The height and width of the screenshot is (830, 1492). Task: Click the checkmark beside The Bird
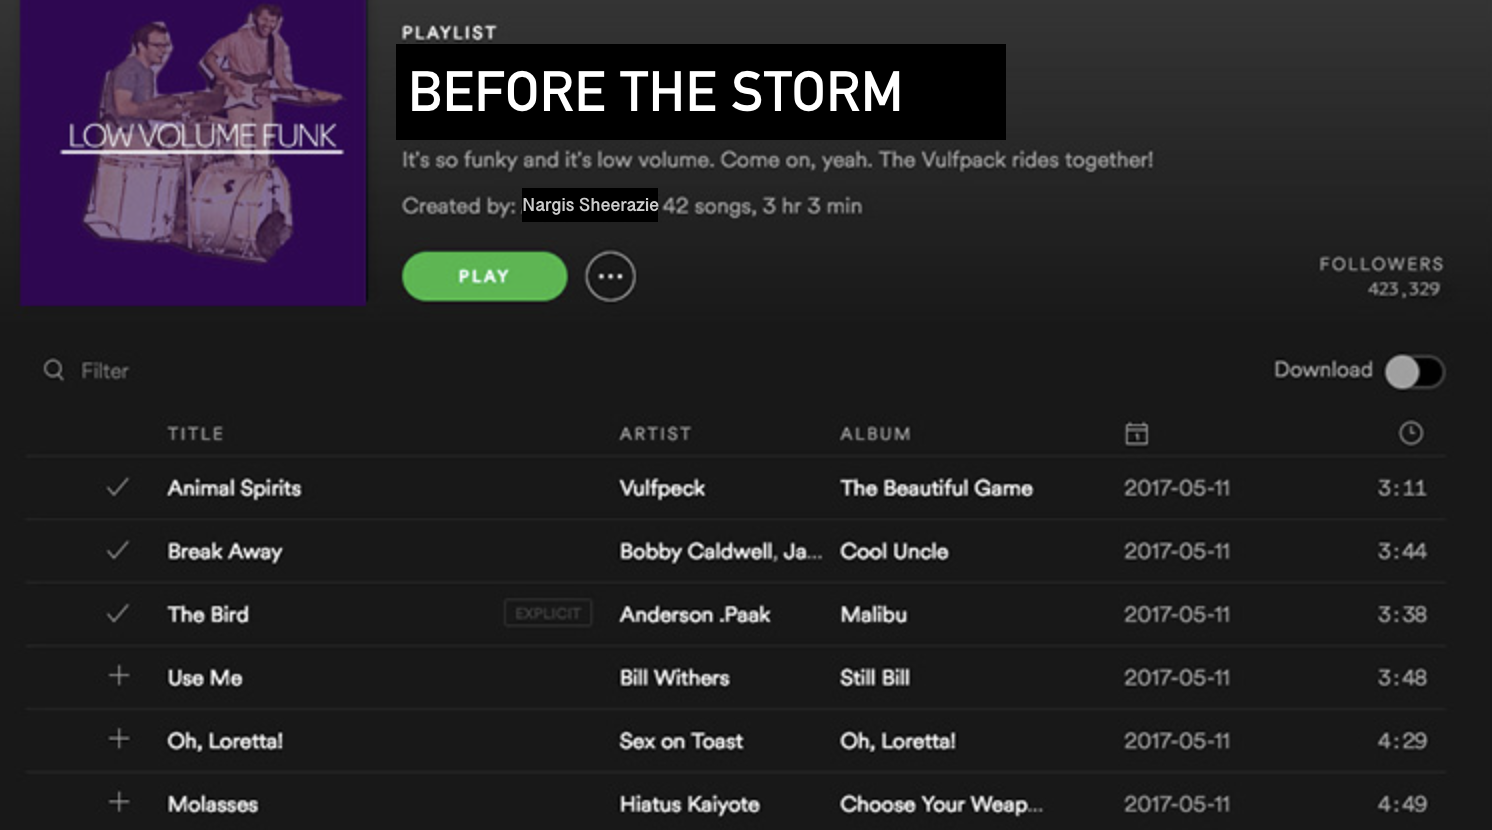118,614
